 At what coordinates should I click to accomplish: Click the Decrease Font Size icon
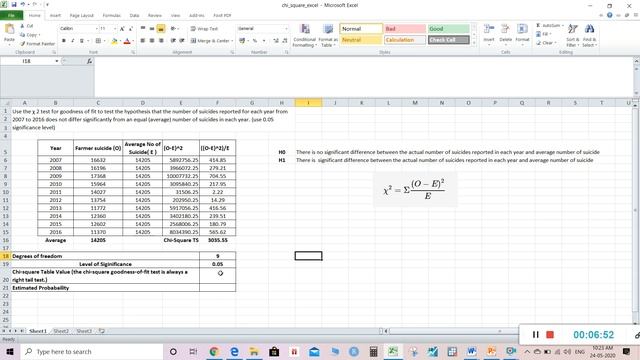point(131,29)
